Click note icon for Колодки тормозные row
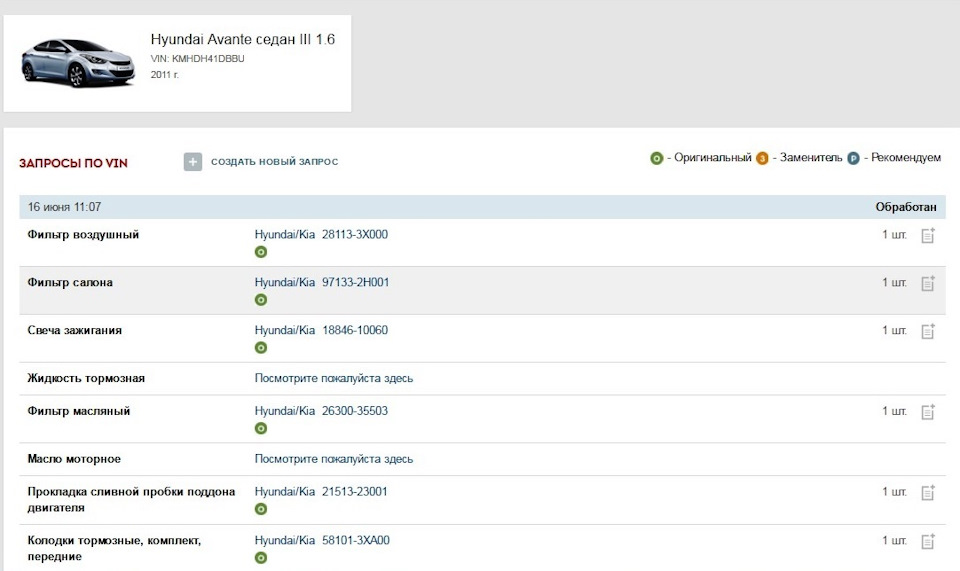960x571 pixels. pyautogui.click(x=928, y=541)
